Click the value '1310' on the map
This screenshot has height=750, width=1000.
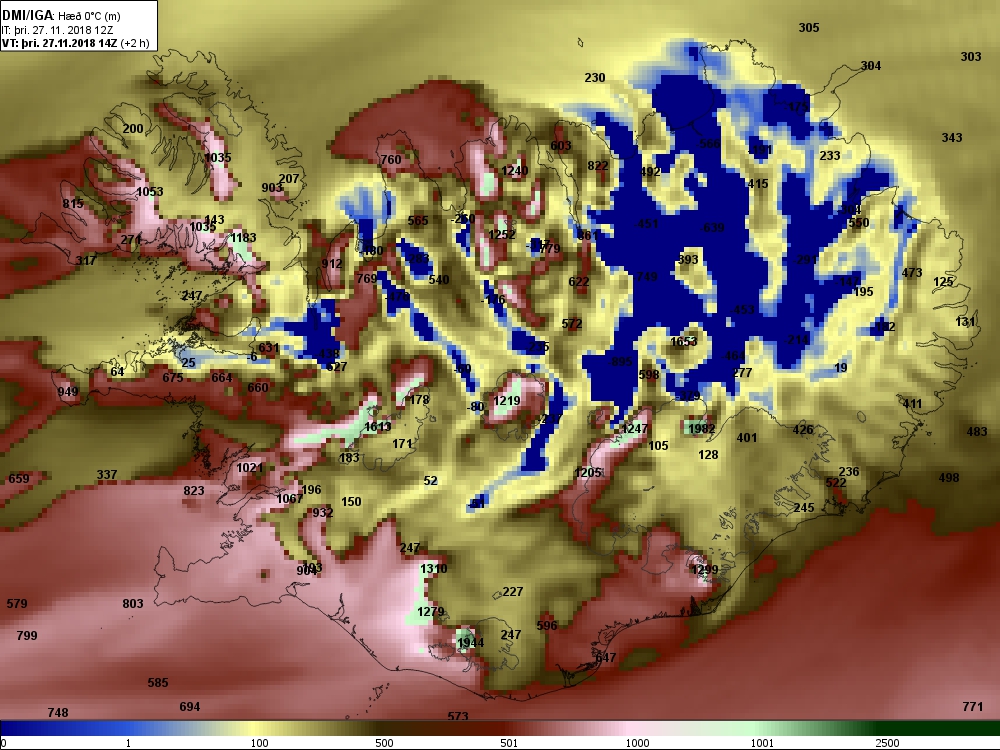click(434, 569)
